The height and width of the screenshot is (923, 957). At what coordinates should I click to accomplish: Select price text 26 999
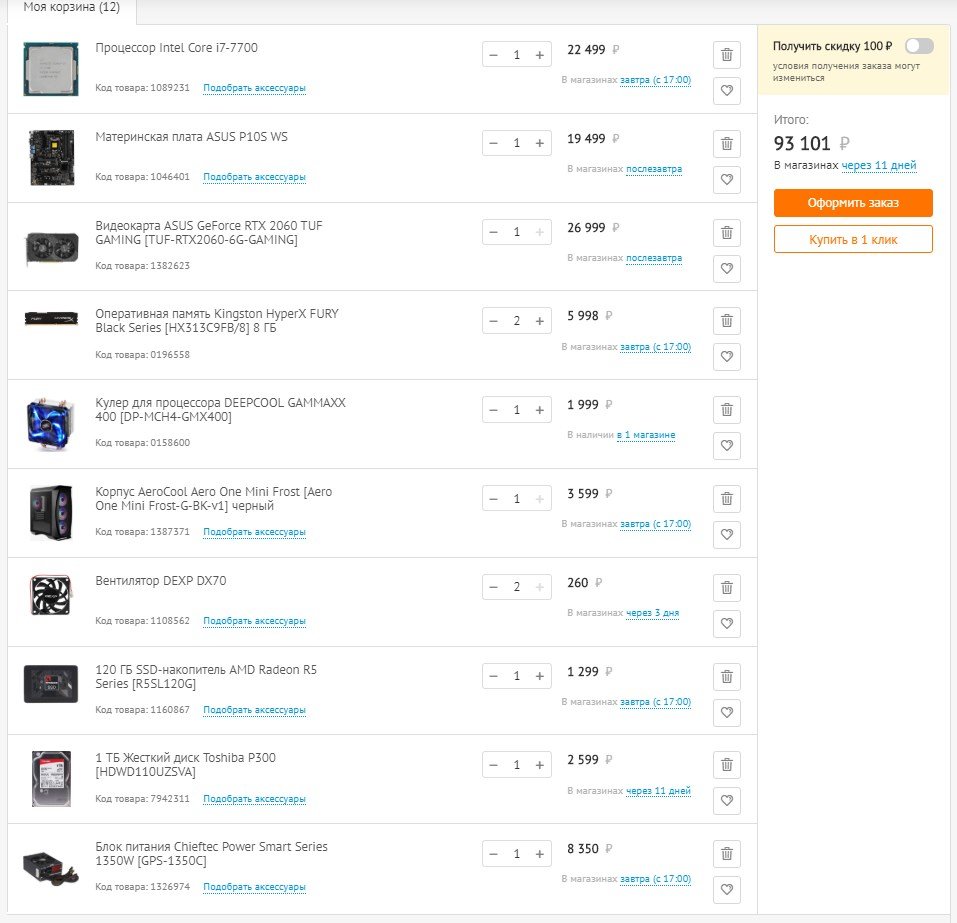pos(586,228)
